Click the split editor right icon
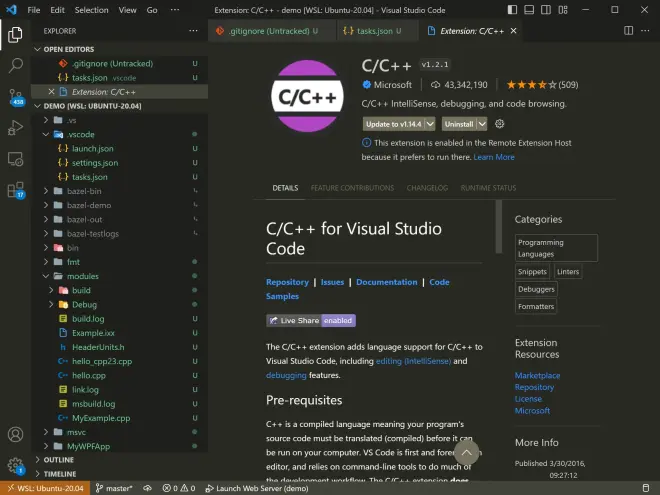The width and height of the screenshot is (660, 495). [628, 31]
